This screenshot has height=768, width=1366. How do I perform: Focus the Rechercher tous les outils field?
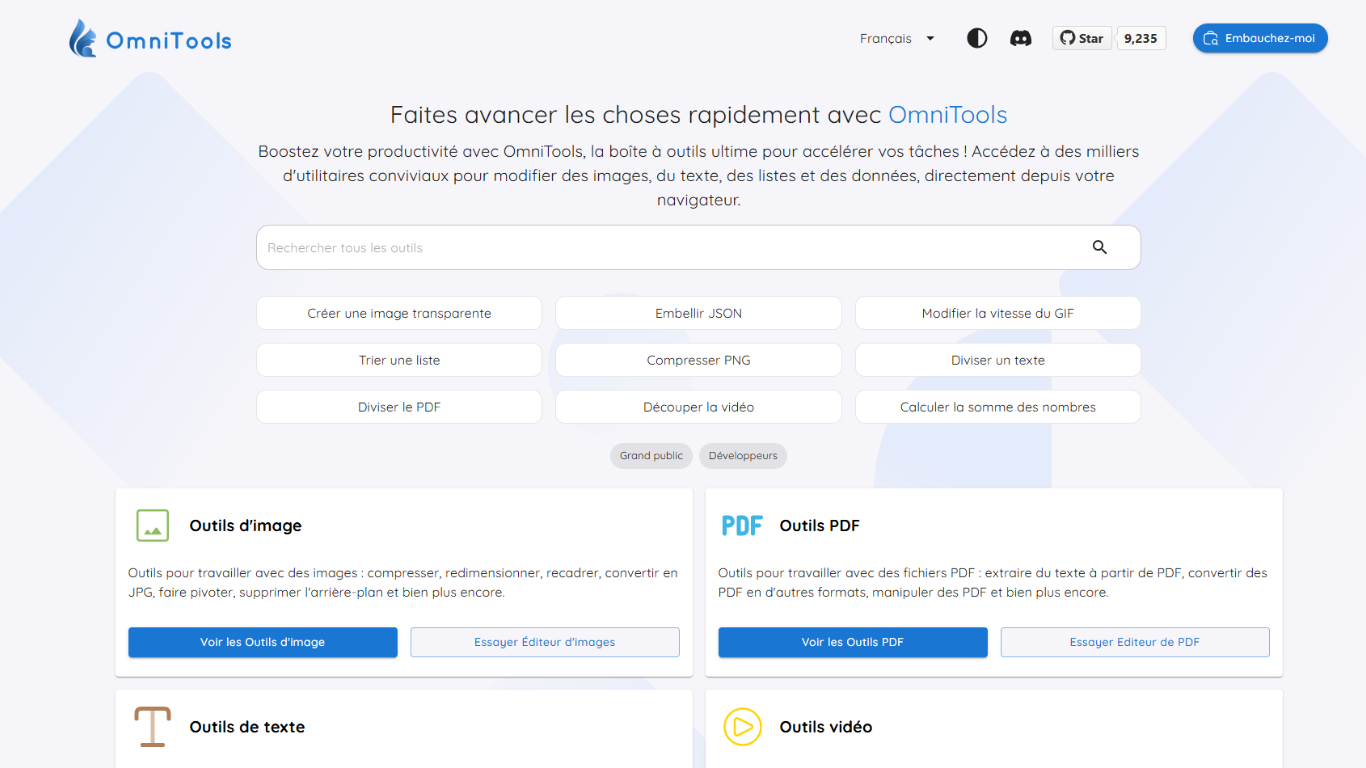[x=670, y=247]
